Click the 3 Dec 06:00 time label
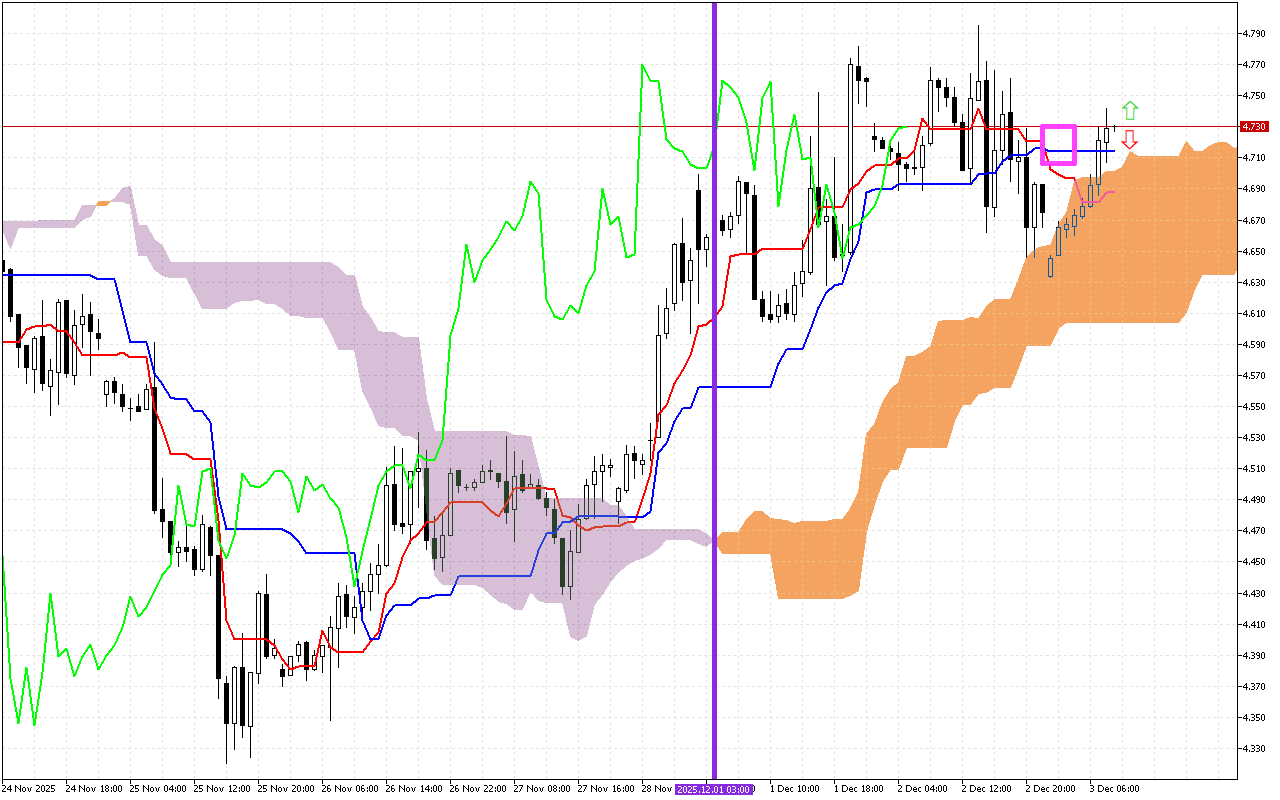Screen dimensions: 1280x800 click(1115, 789)
